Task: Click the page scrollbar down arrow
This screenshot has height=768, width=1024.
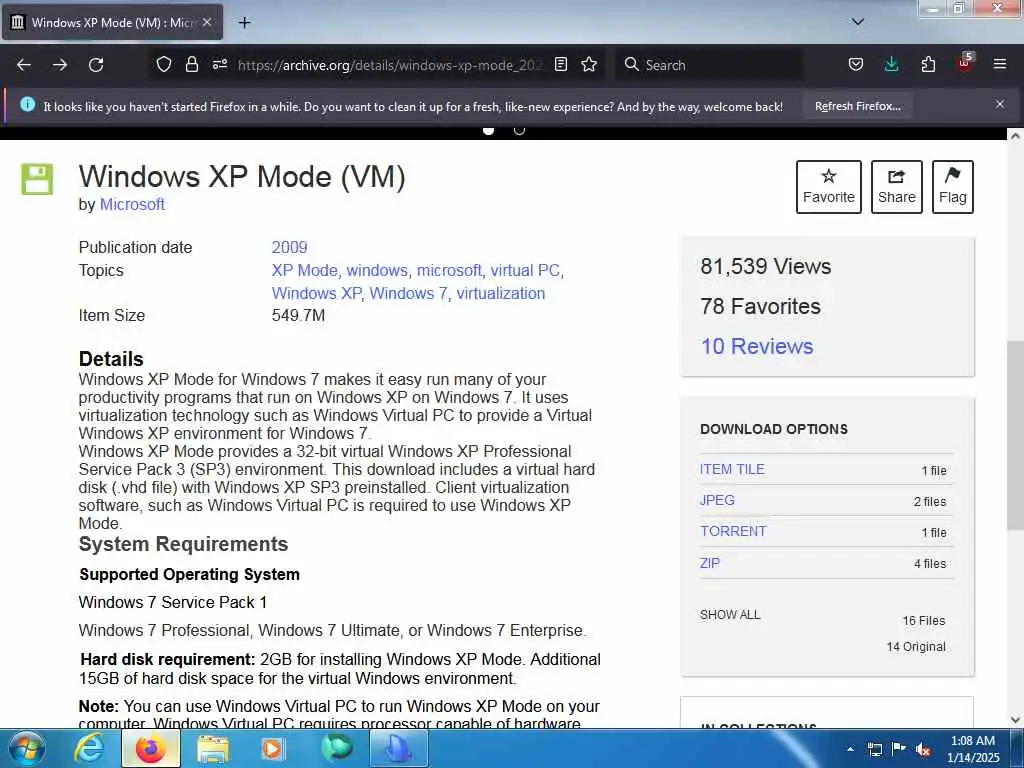Action: [1015, 720]
